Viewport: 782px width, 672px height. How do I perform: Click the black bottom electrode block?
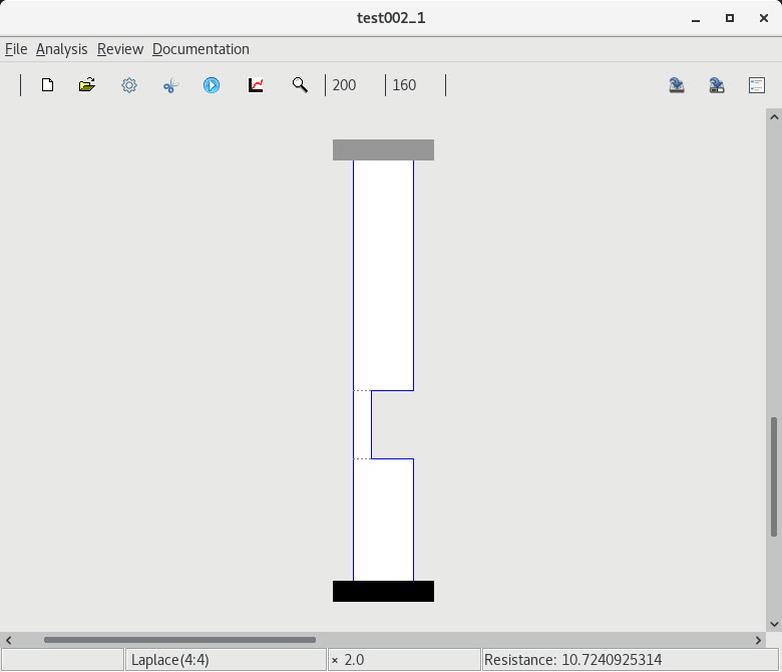[x=383, y=591]
